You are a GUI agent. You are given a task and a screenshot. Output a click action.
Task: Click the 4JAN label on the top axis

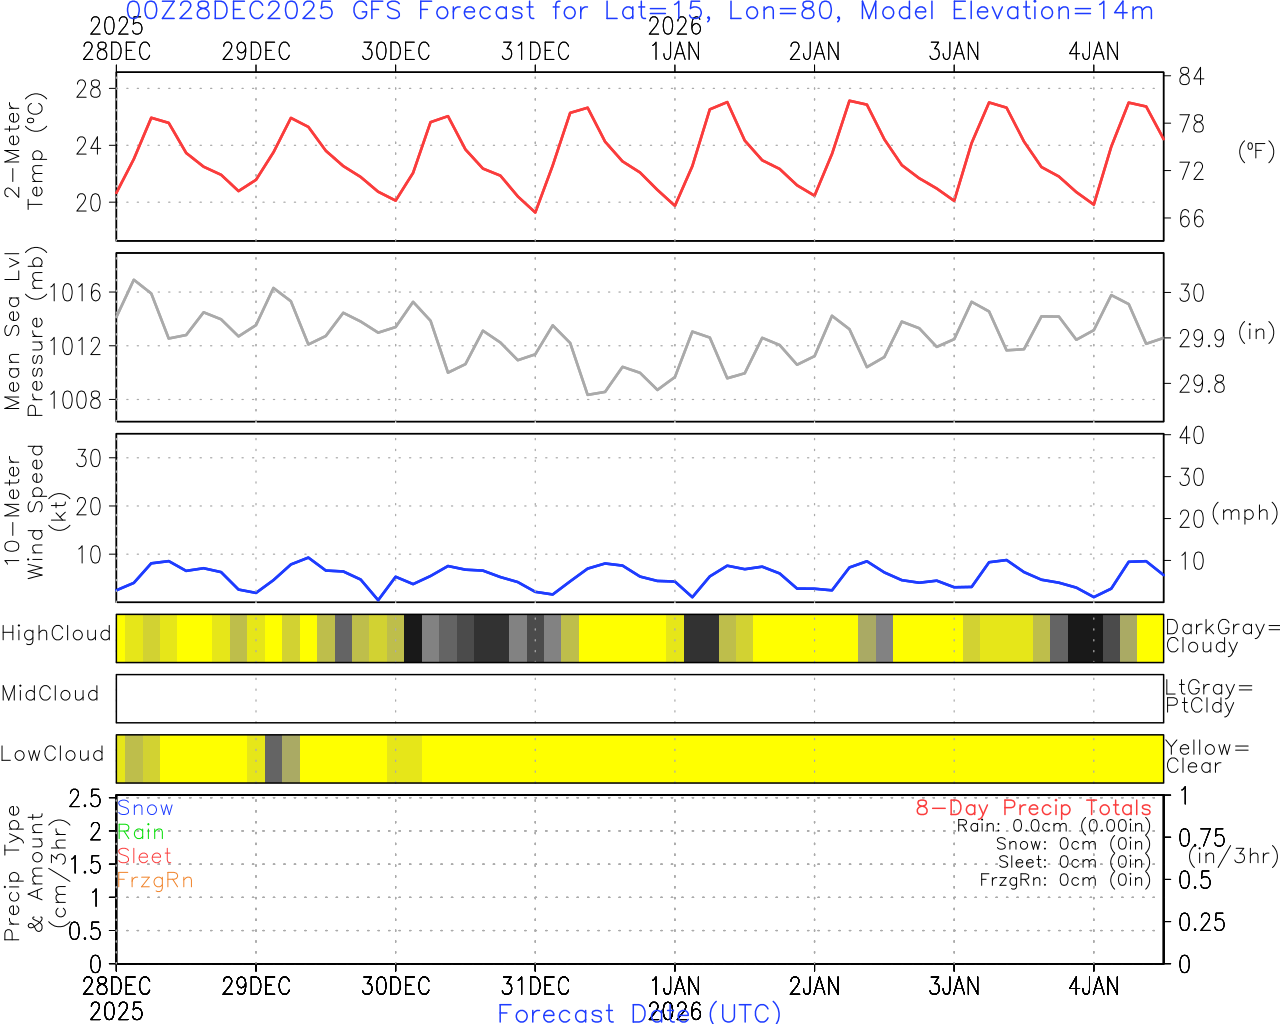(1093, 52)
